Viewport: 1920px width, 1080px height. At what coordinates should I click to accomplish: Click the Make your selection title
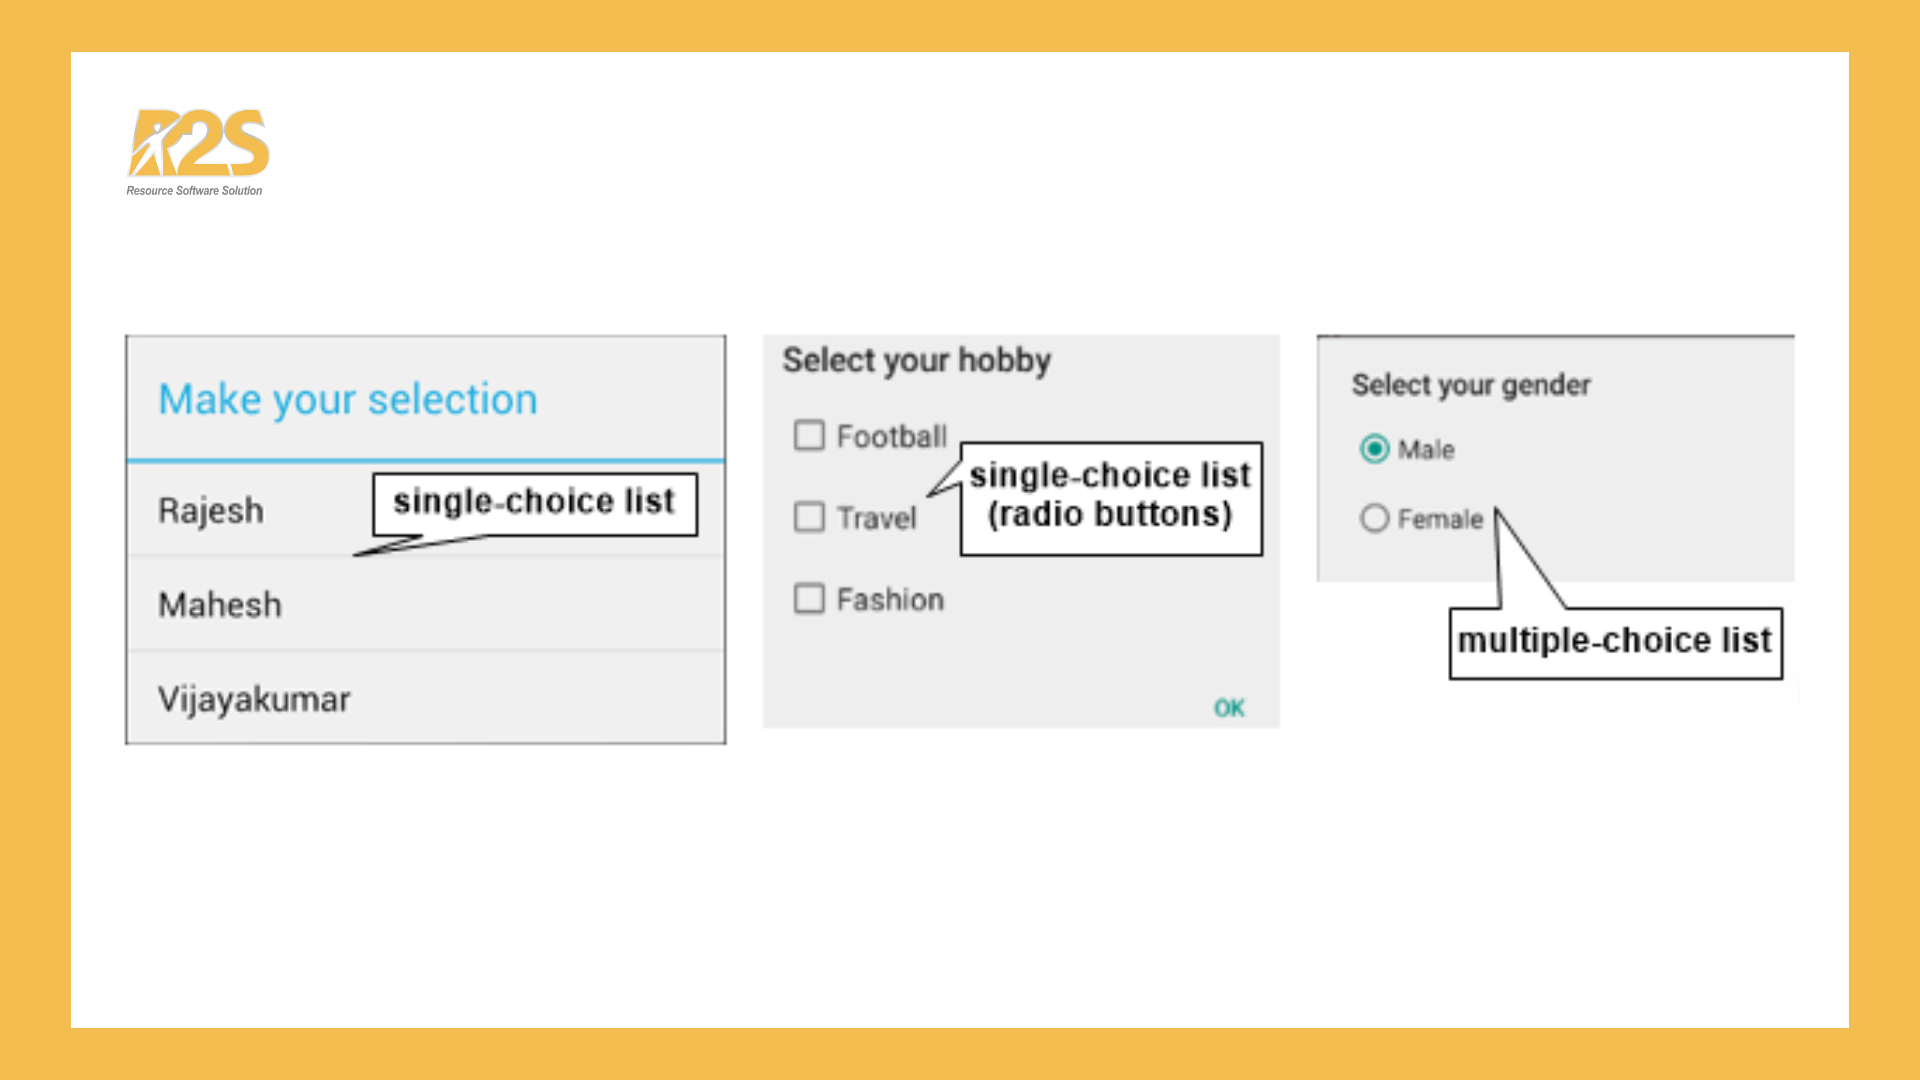348,399
